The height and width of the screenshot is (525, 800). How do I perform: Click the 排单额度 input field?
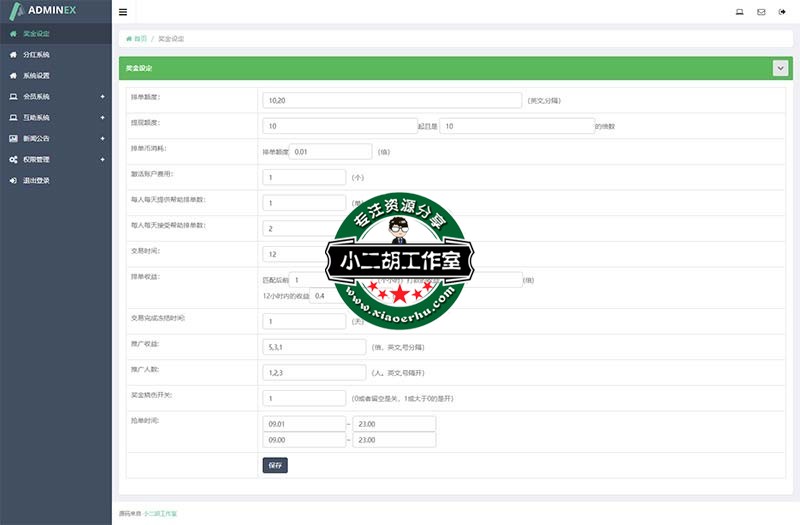point(392,100)
